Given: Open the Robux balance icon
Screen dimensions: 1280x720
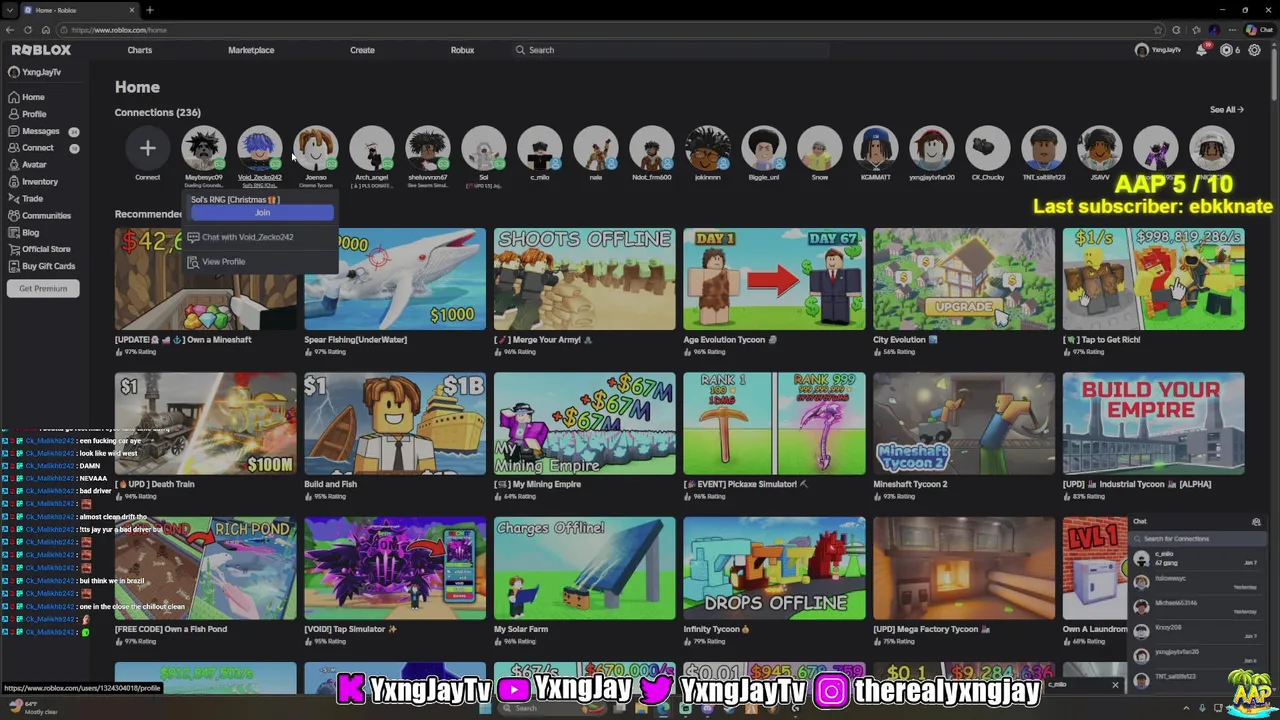Looking at the screenshot, I should (1226, 50).
